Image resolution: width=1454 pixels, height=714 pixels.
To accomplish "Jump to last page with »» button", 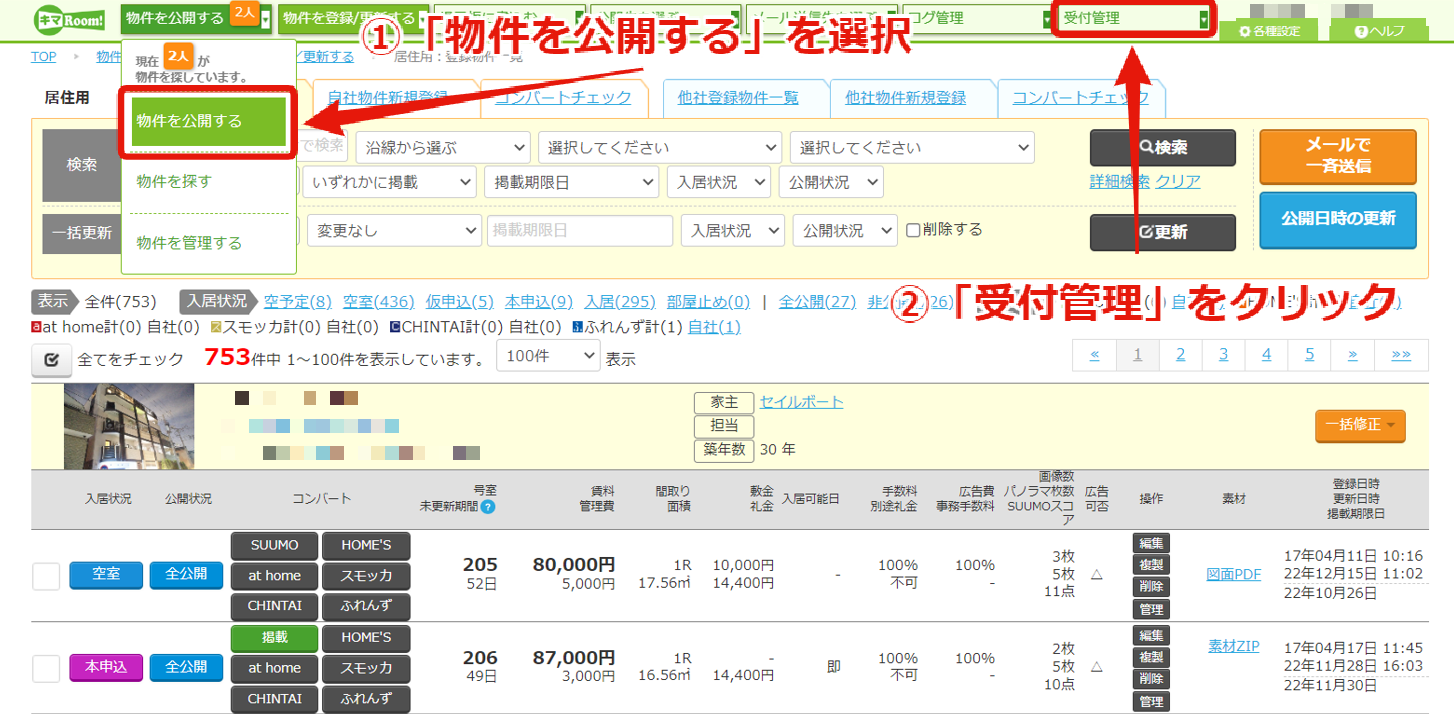I will click(1402, 355).
